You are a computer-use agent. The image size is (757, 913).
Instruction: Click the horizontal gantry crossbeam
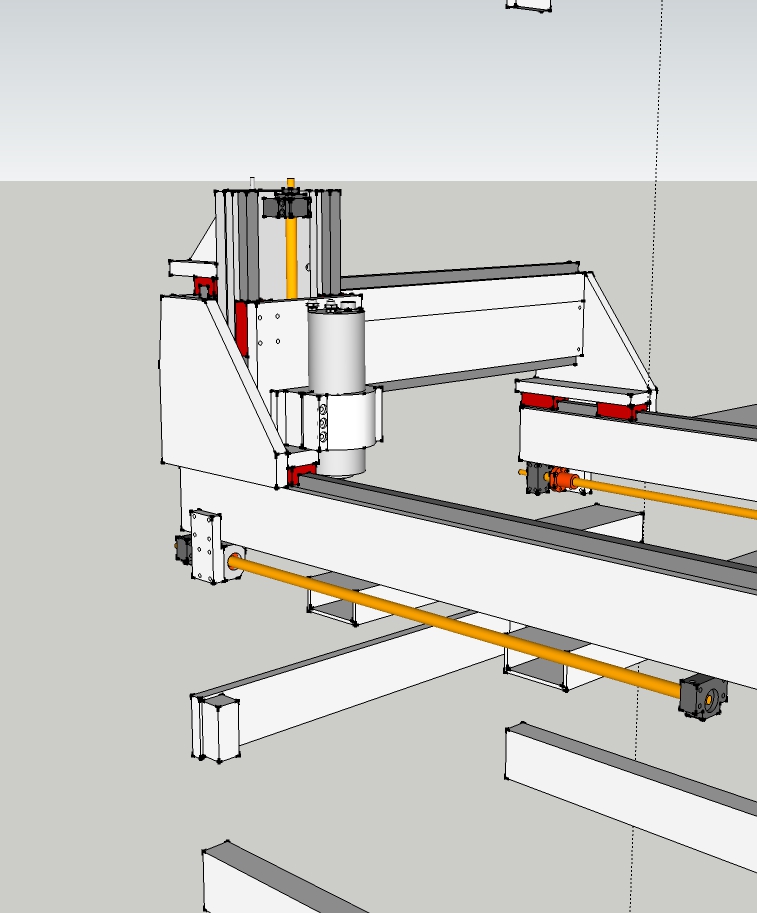(x=470, y=320)
